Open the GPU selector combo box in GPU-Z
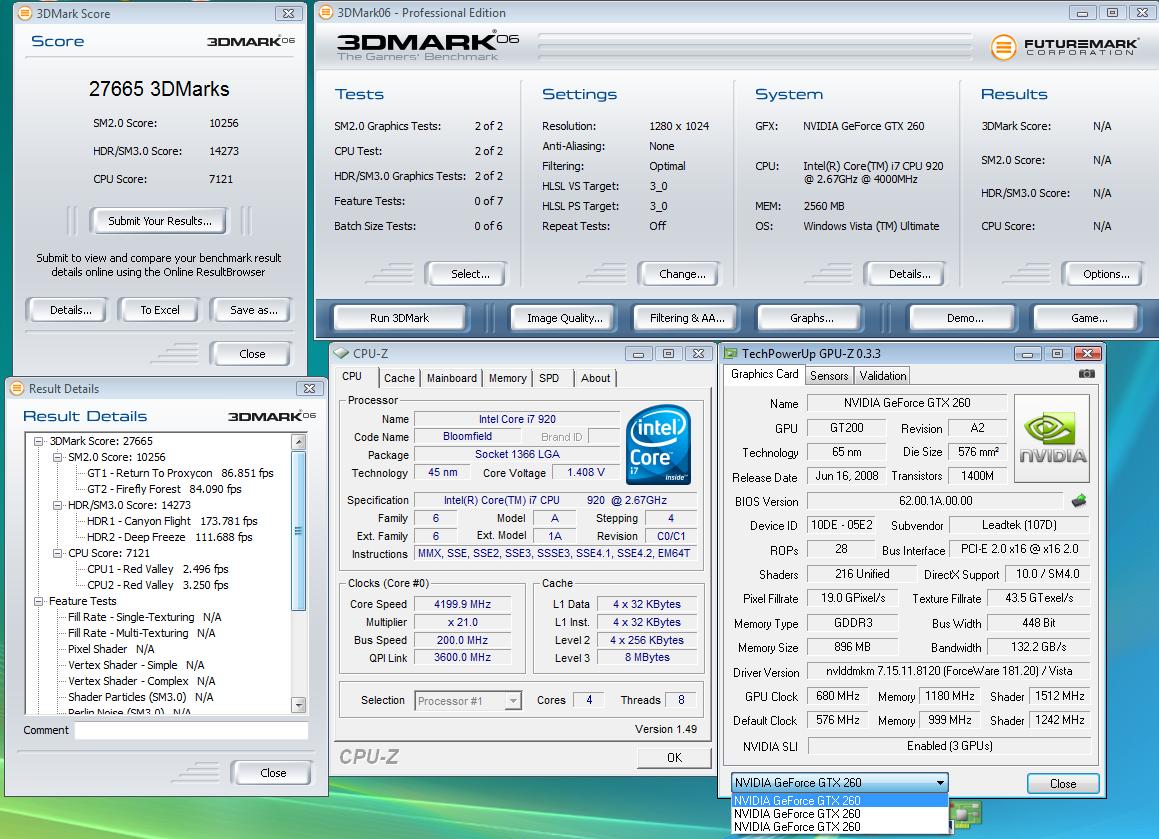This screenshot has width=1159, height=839. tap(840, 783)
